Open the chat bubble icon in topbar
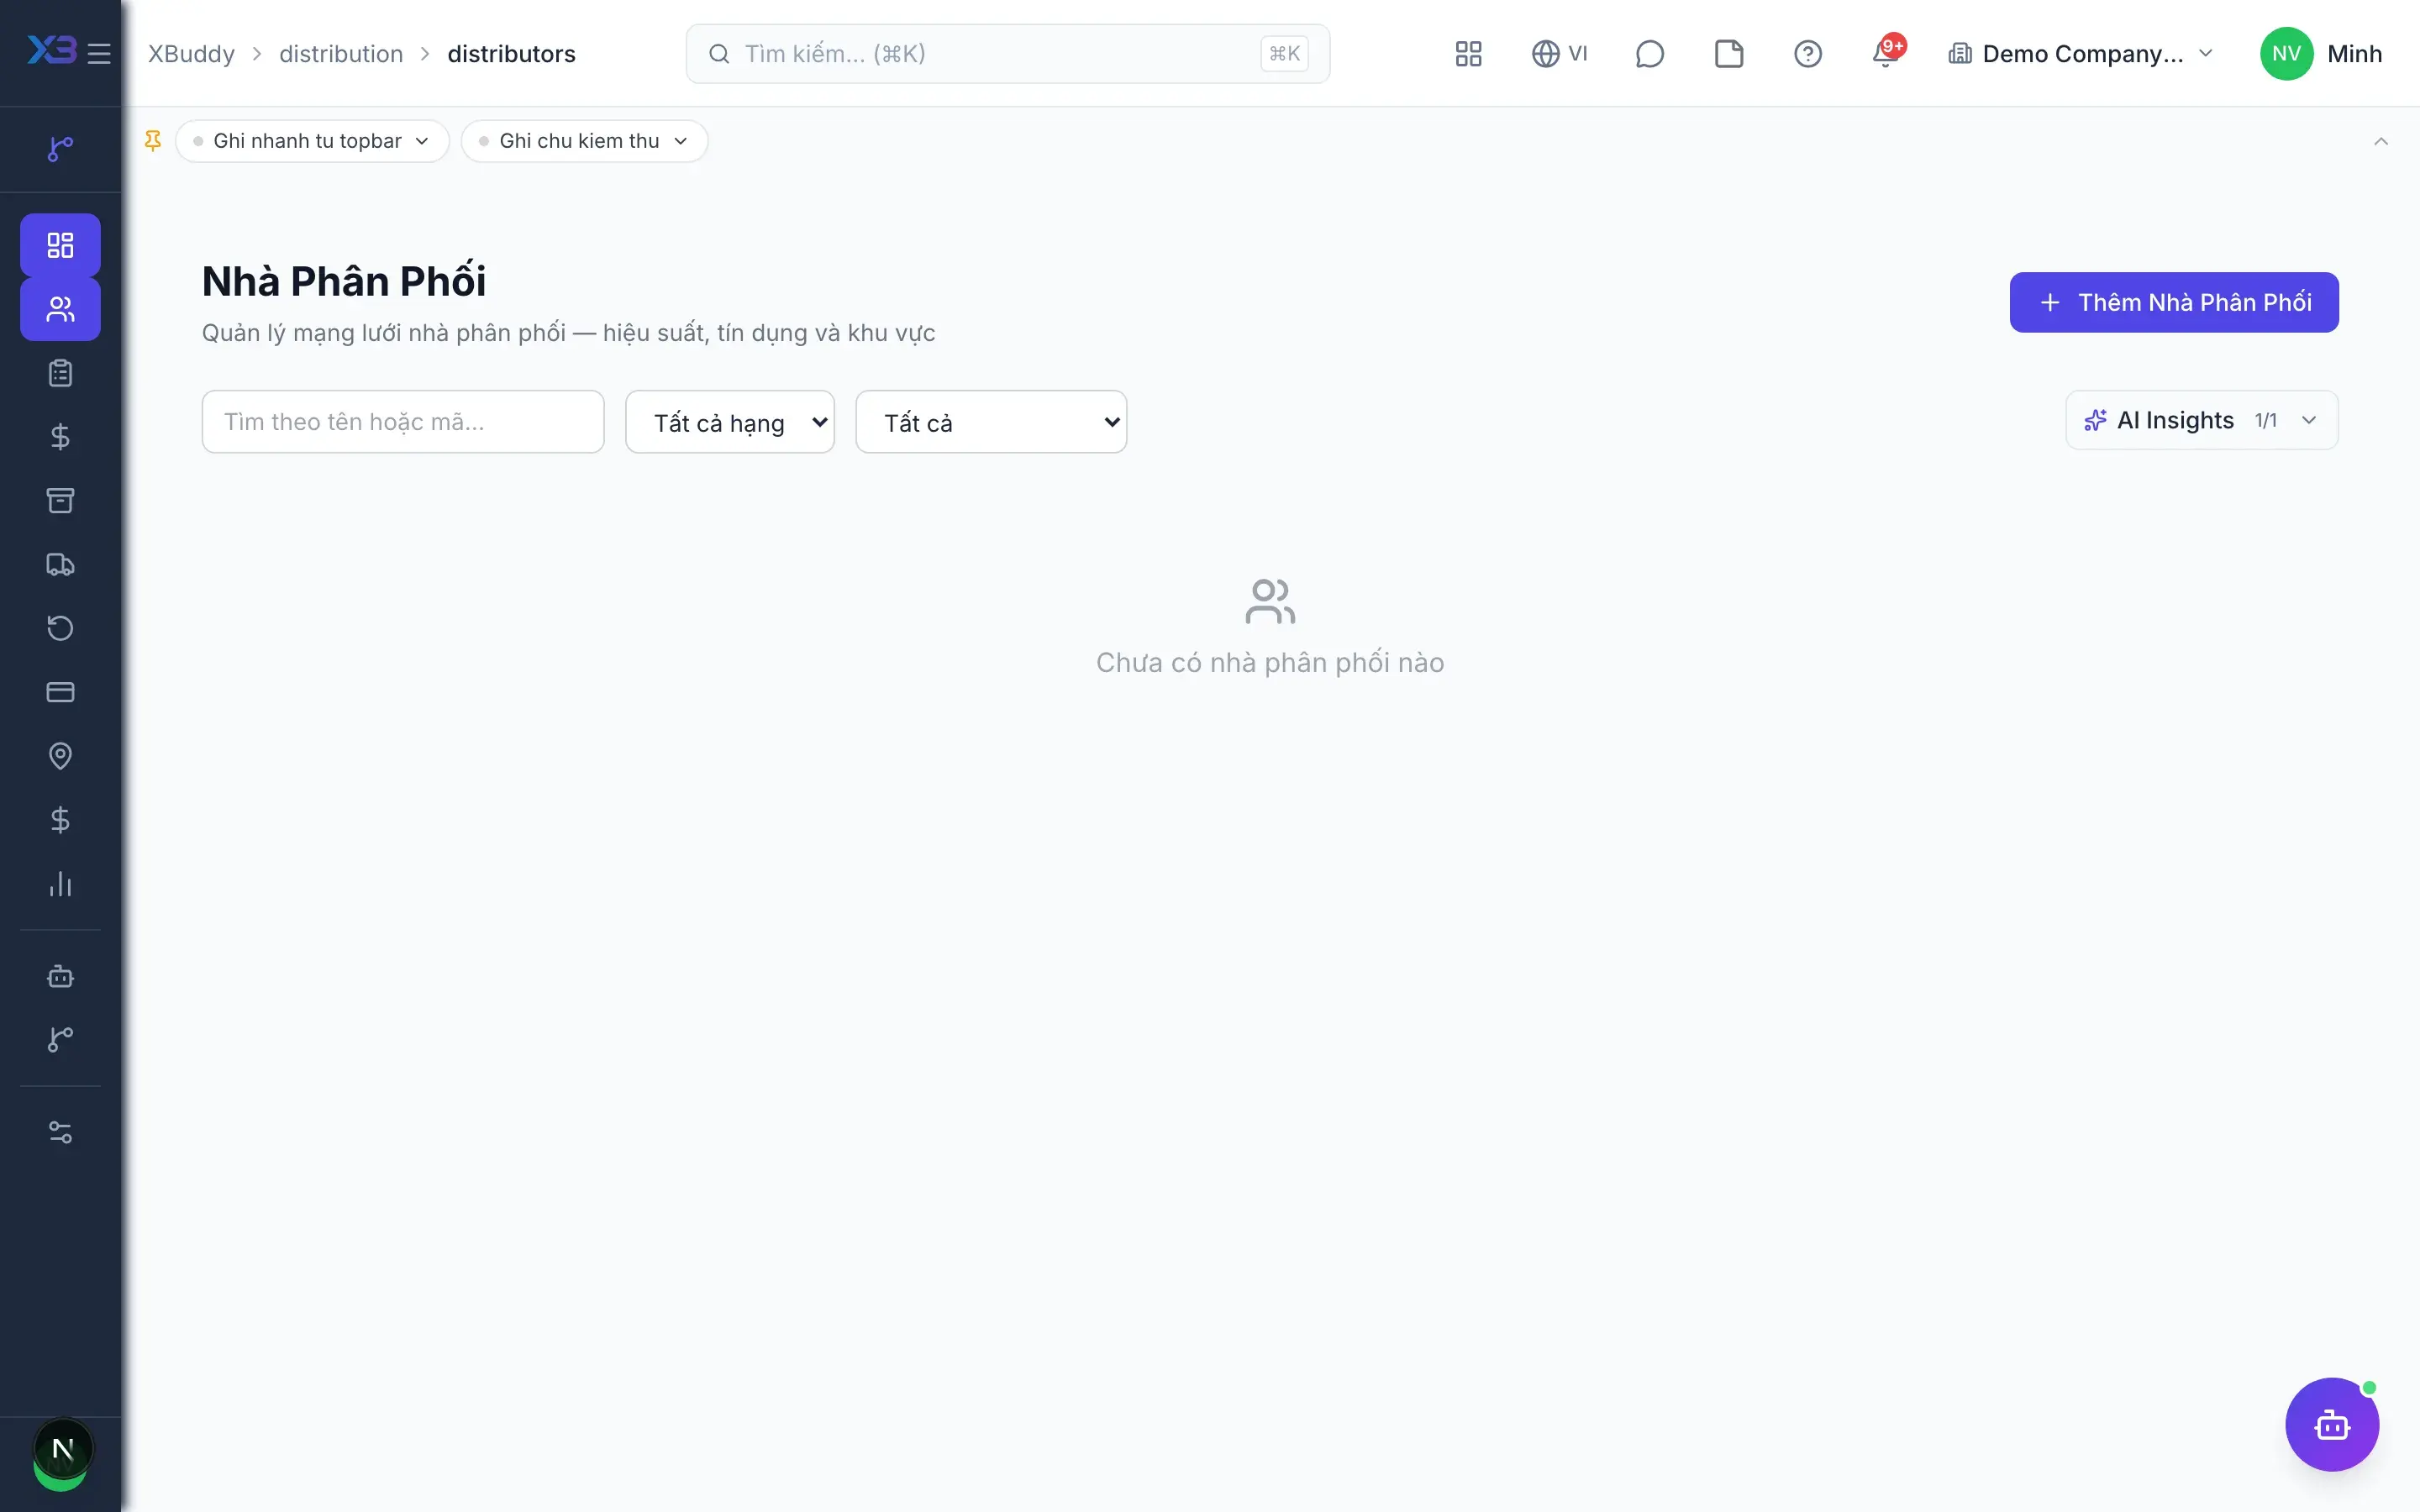Image resolution: width=2420 pixels, height=1512 pixels. (x=1649, y=54)
